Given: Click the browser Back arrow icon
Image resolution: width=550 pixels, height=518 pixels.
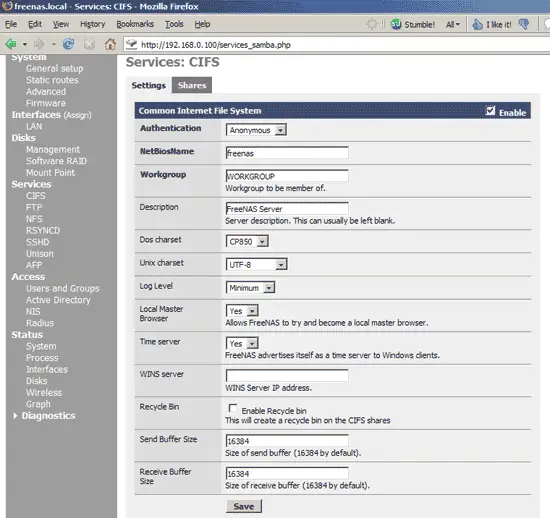Looking at the screenshot, I should click(11, 44).
